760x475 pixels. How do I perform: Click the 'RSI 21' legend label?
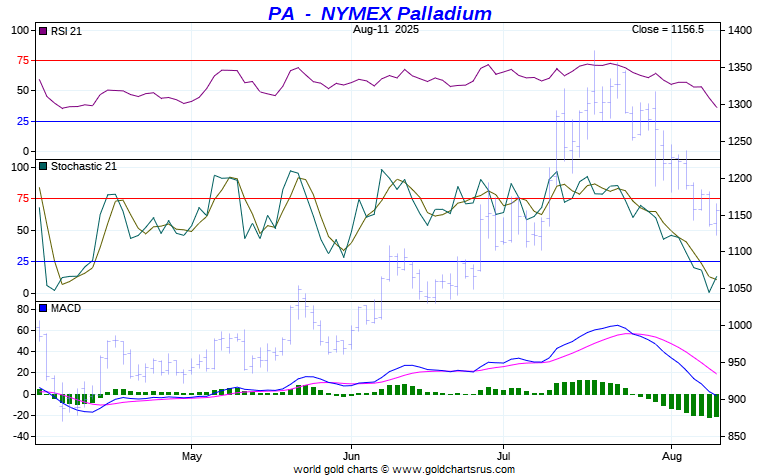coord(66,31)
